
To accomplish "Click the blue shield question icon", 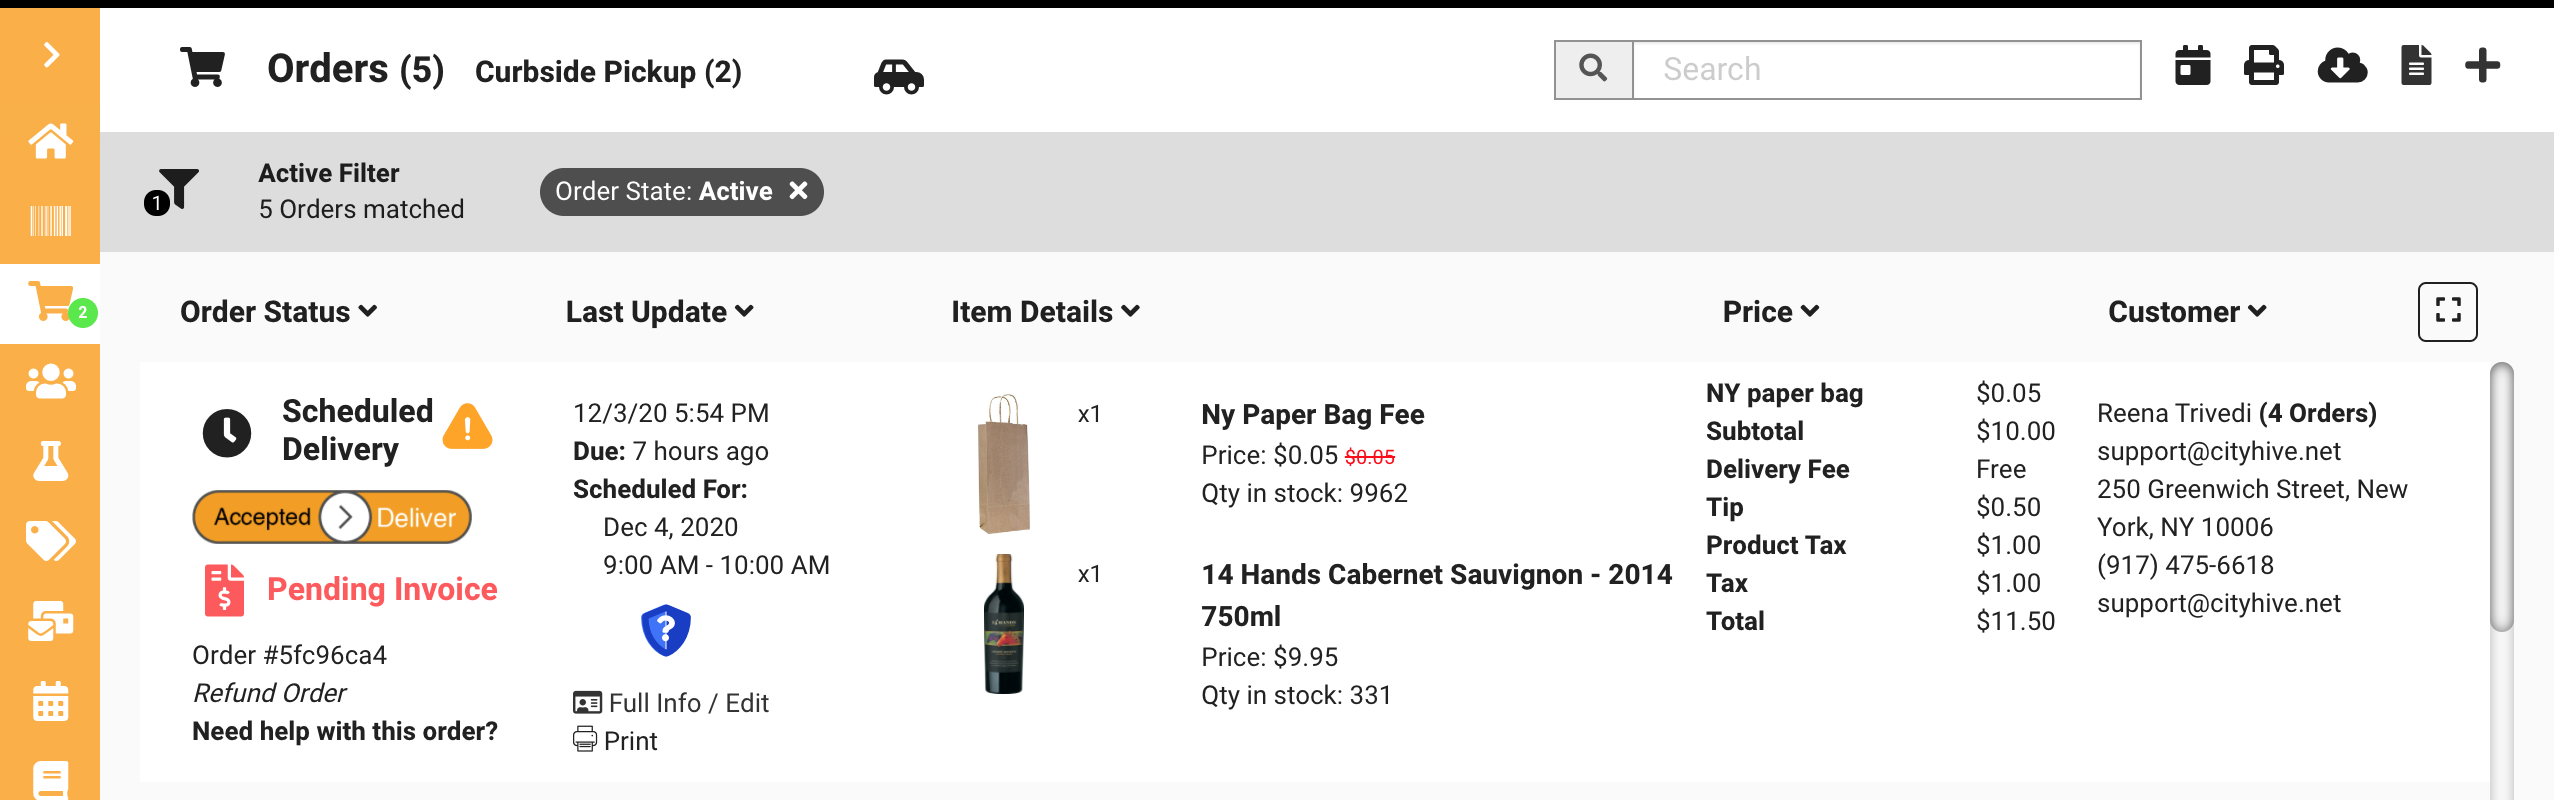I will [x=666, y=630].
